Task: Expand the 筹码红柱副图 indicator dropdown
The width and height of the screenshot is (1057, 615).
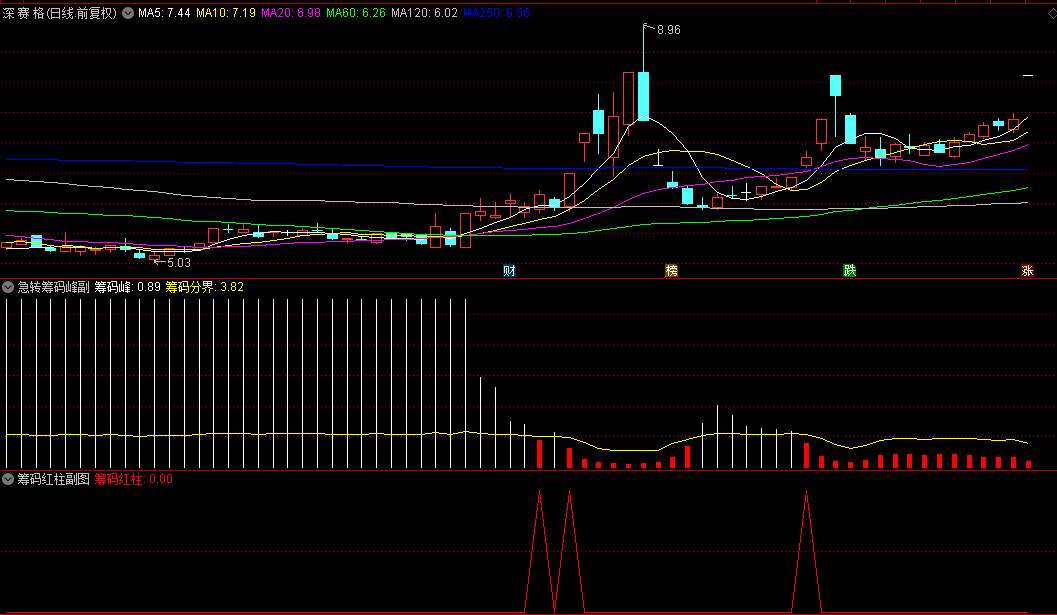Action: 8,479
